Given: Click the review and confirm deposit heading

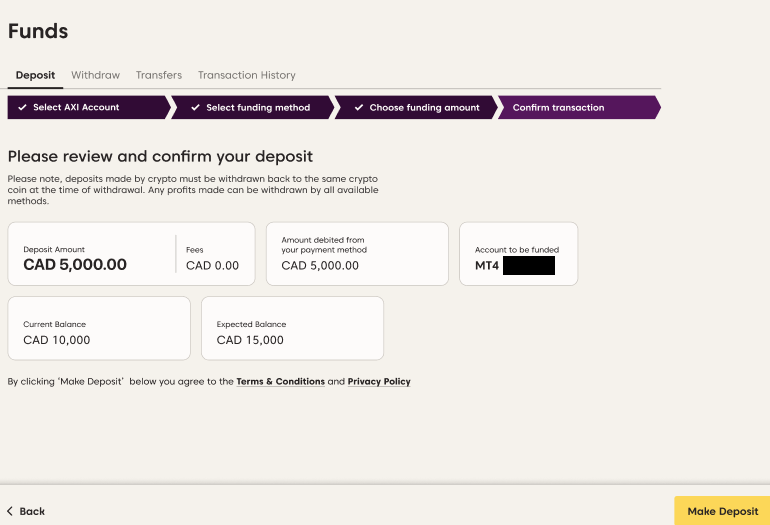Looking at the screenshot, I should 160,157.
